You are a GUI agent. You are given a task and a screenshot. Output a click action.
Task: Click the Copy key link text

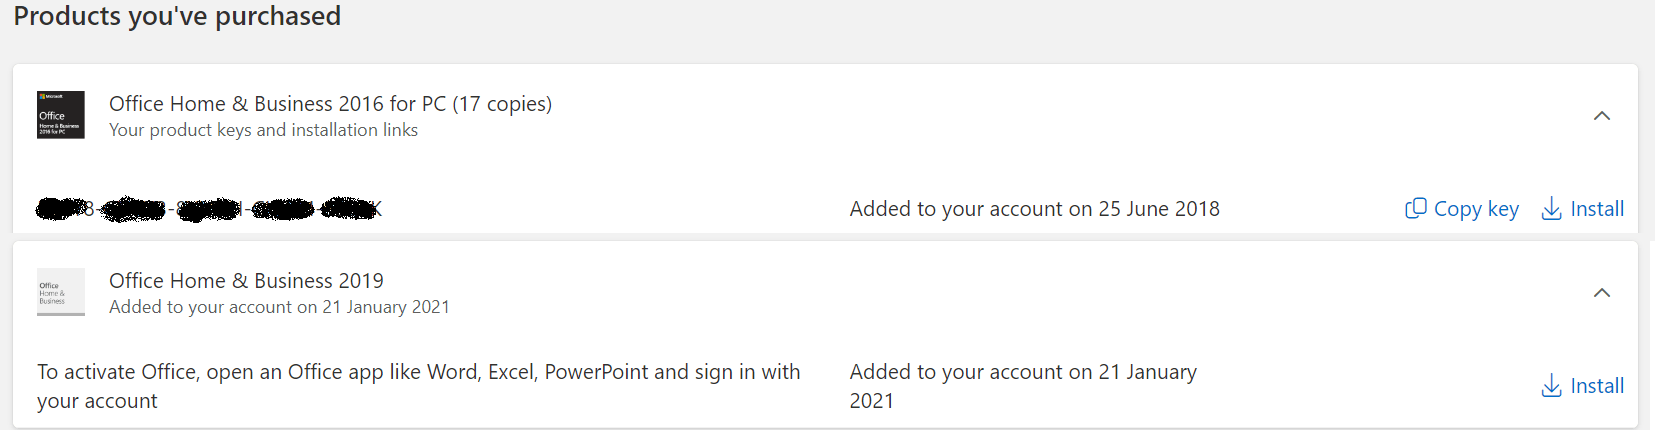1476,209
